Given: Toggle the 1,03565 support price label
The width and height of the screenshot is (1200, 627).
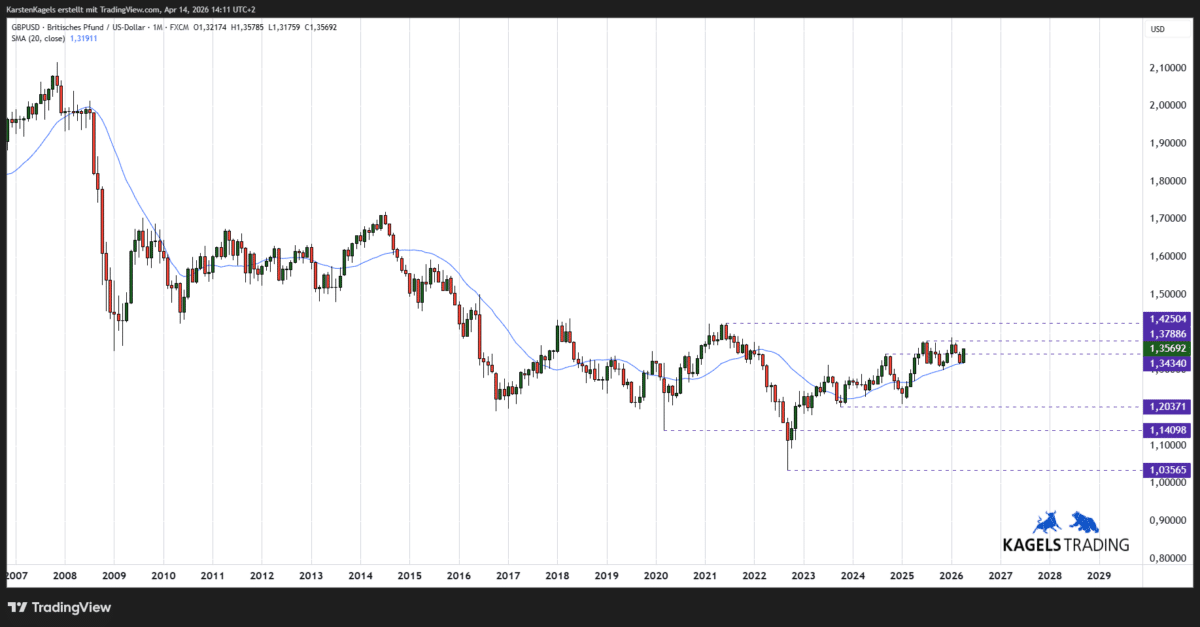Looking at the screenshot, I should pos(1166,470).
